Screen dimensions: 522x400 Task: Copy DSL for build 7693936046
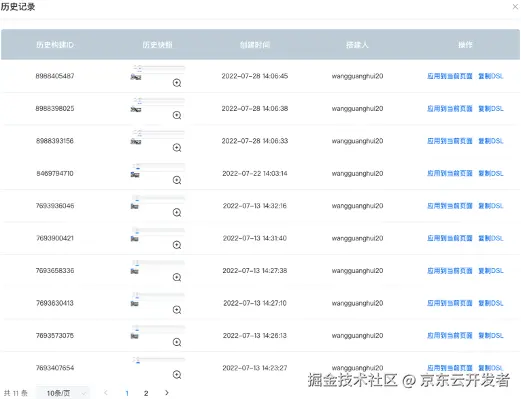click(x=491, y=206)
